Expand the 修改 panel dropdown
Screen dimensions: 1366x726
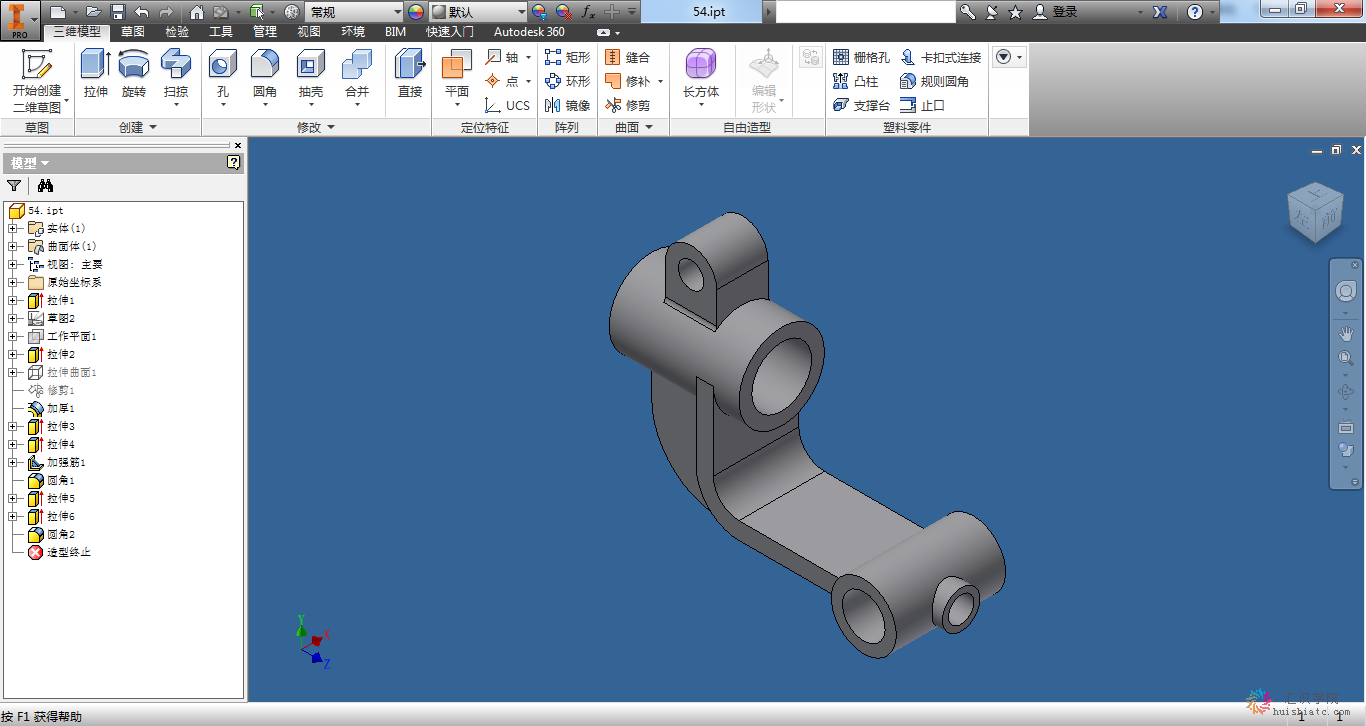[316, 127]
